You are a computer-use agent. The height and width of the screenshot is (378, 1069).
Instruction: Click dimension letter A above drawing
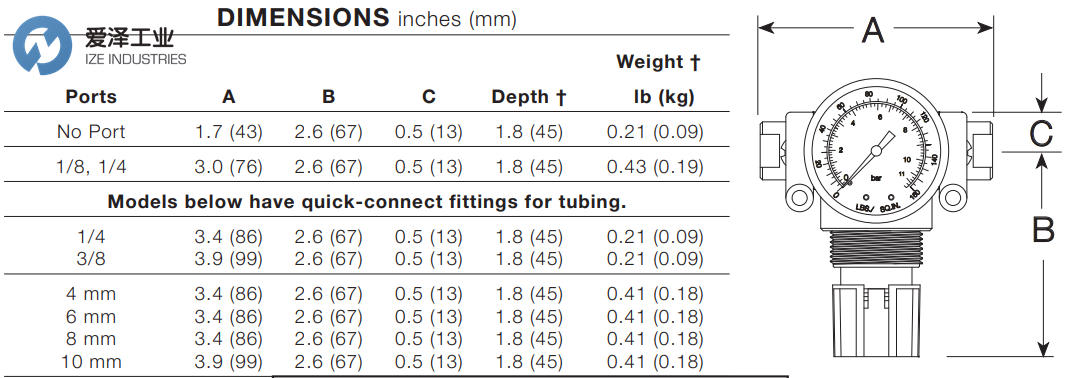click(x=873, y=31)
